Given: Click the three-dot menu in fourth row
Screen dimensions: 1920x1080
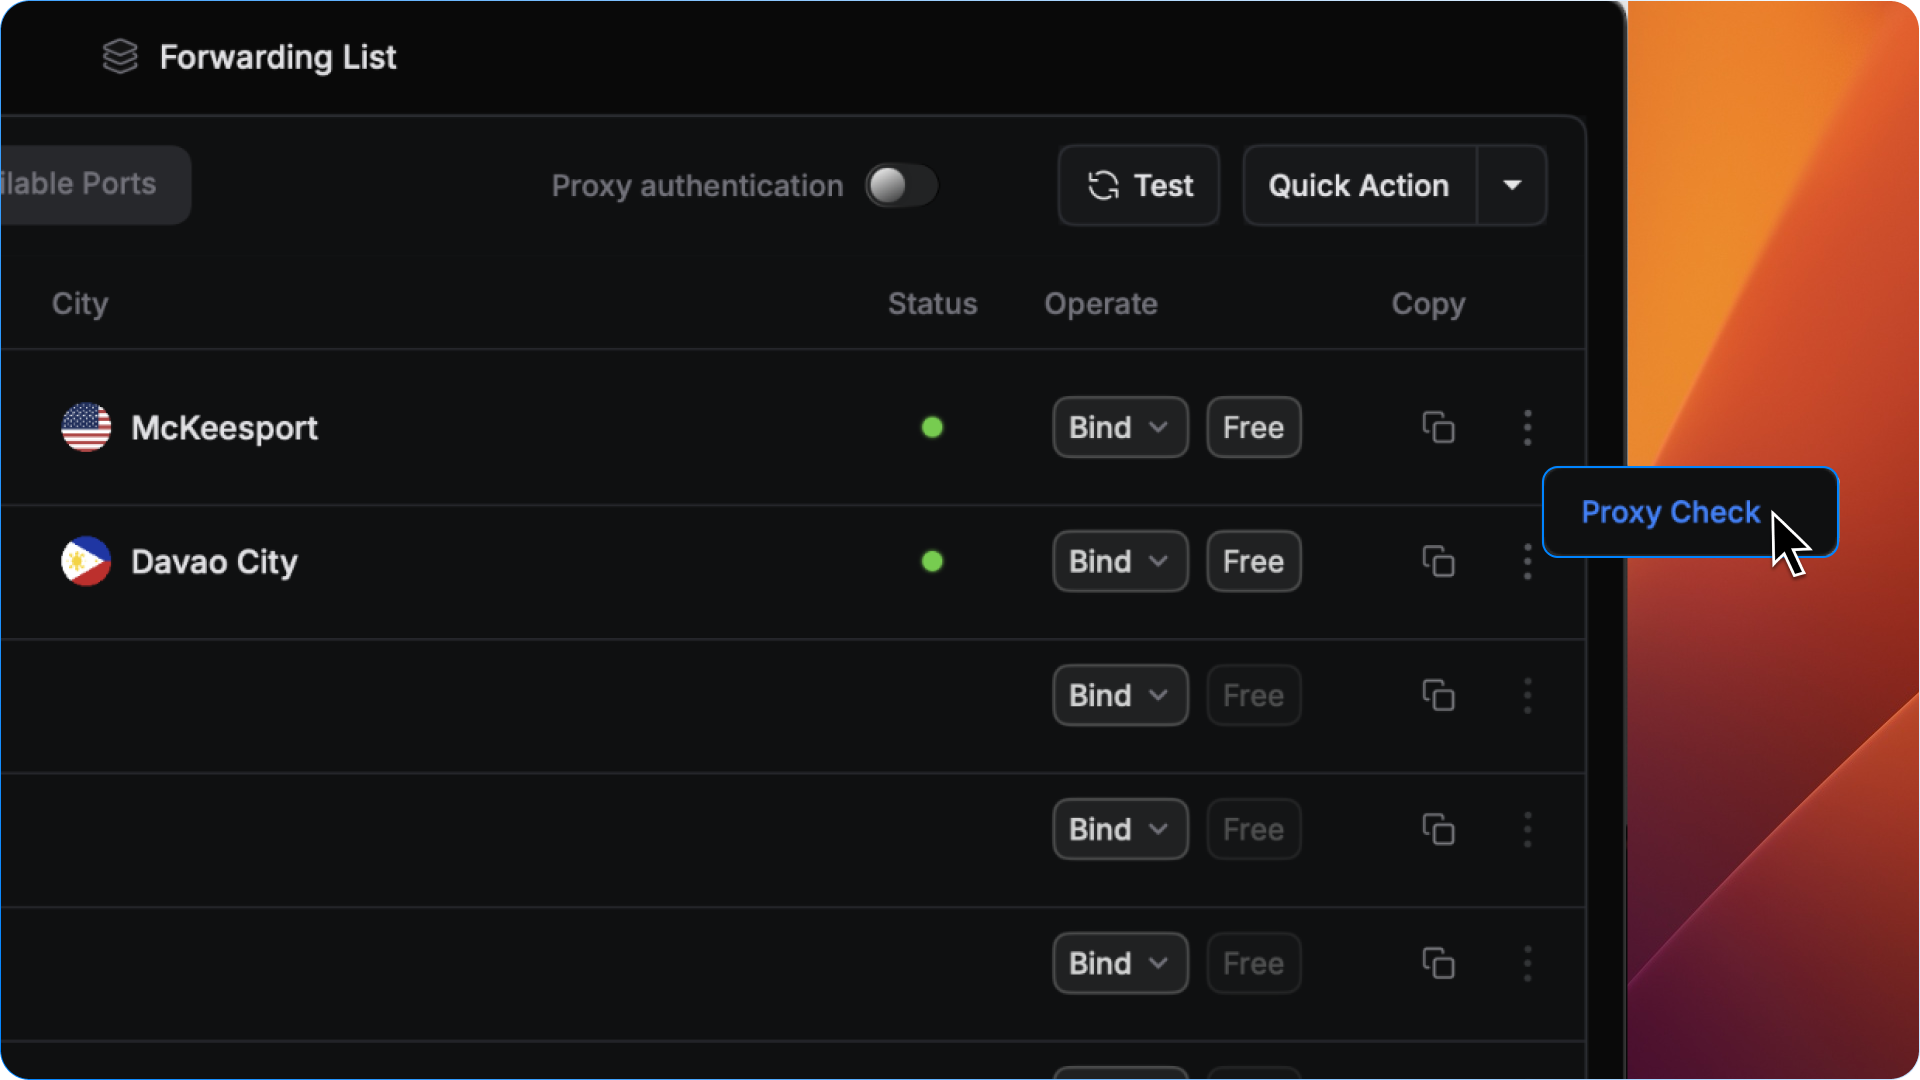Looking at the screenshot, I should tap(1527, 830).
